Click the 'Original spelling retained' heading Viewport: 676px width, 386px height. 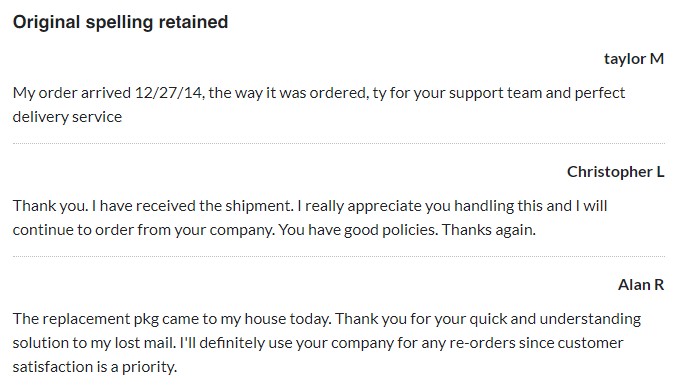tap(120, 22)
